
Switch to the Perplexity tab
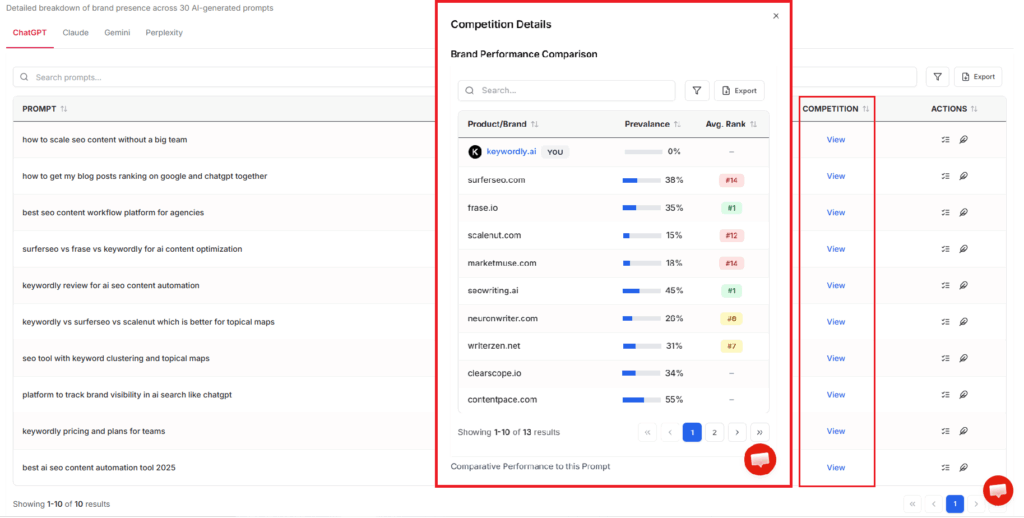click(x=164, y=33)
